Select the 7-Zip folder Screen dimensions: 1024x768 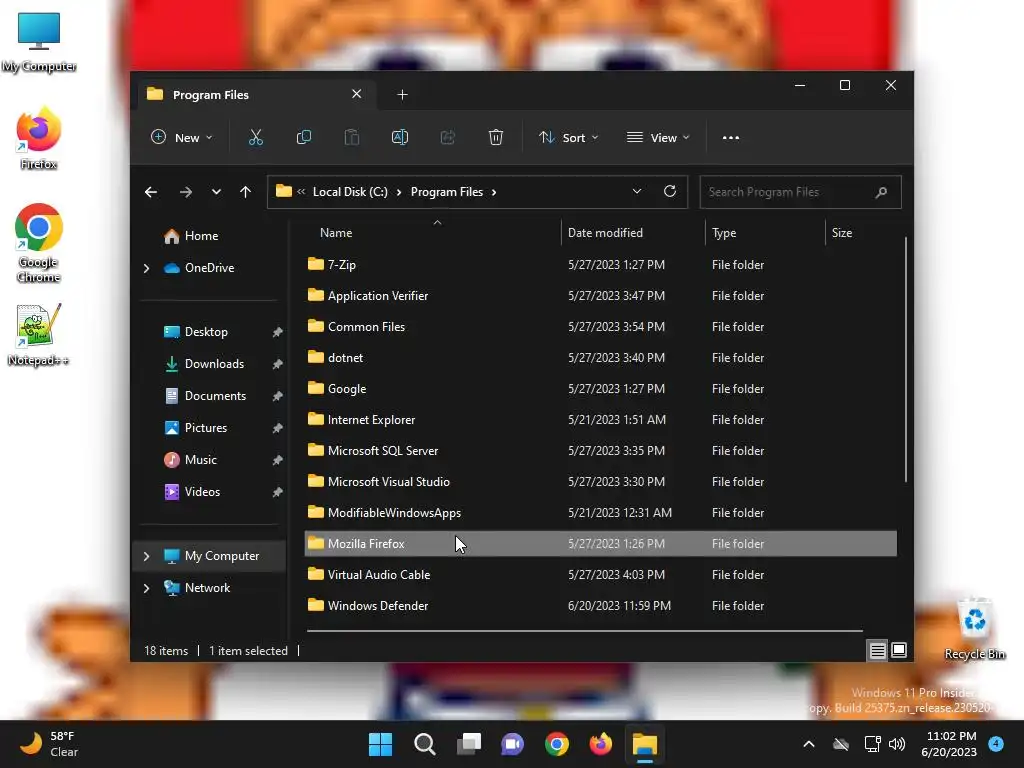click(x=600, y=265)
